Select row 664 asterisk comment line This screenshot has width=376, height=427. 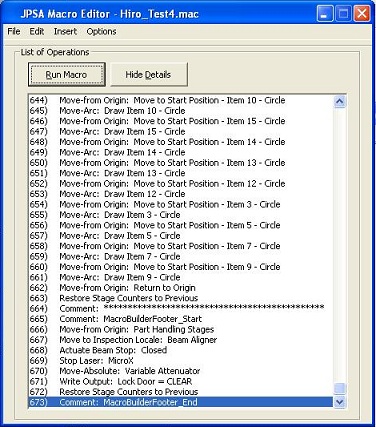pos(181,308)
